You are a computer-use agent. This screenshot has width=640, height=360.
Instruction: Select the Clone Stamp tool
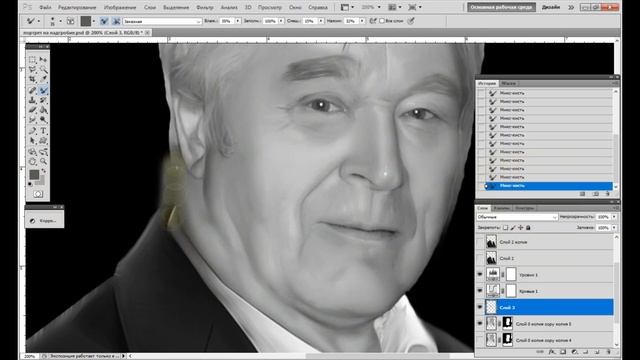(x=33, y=100)
